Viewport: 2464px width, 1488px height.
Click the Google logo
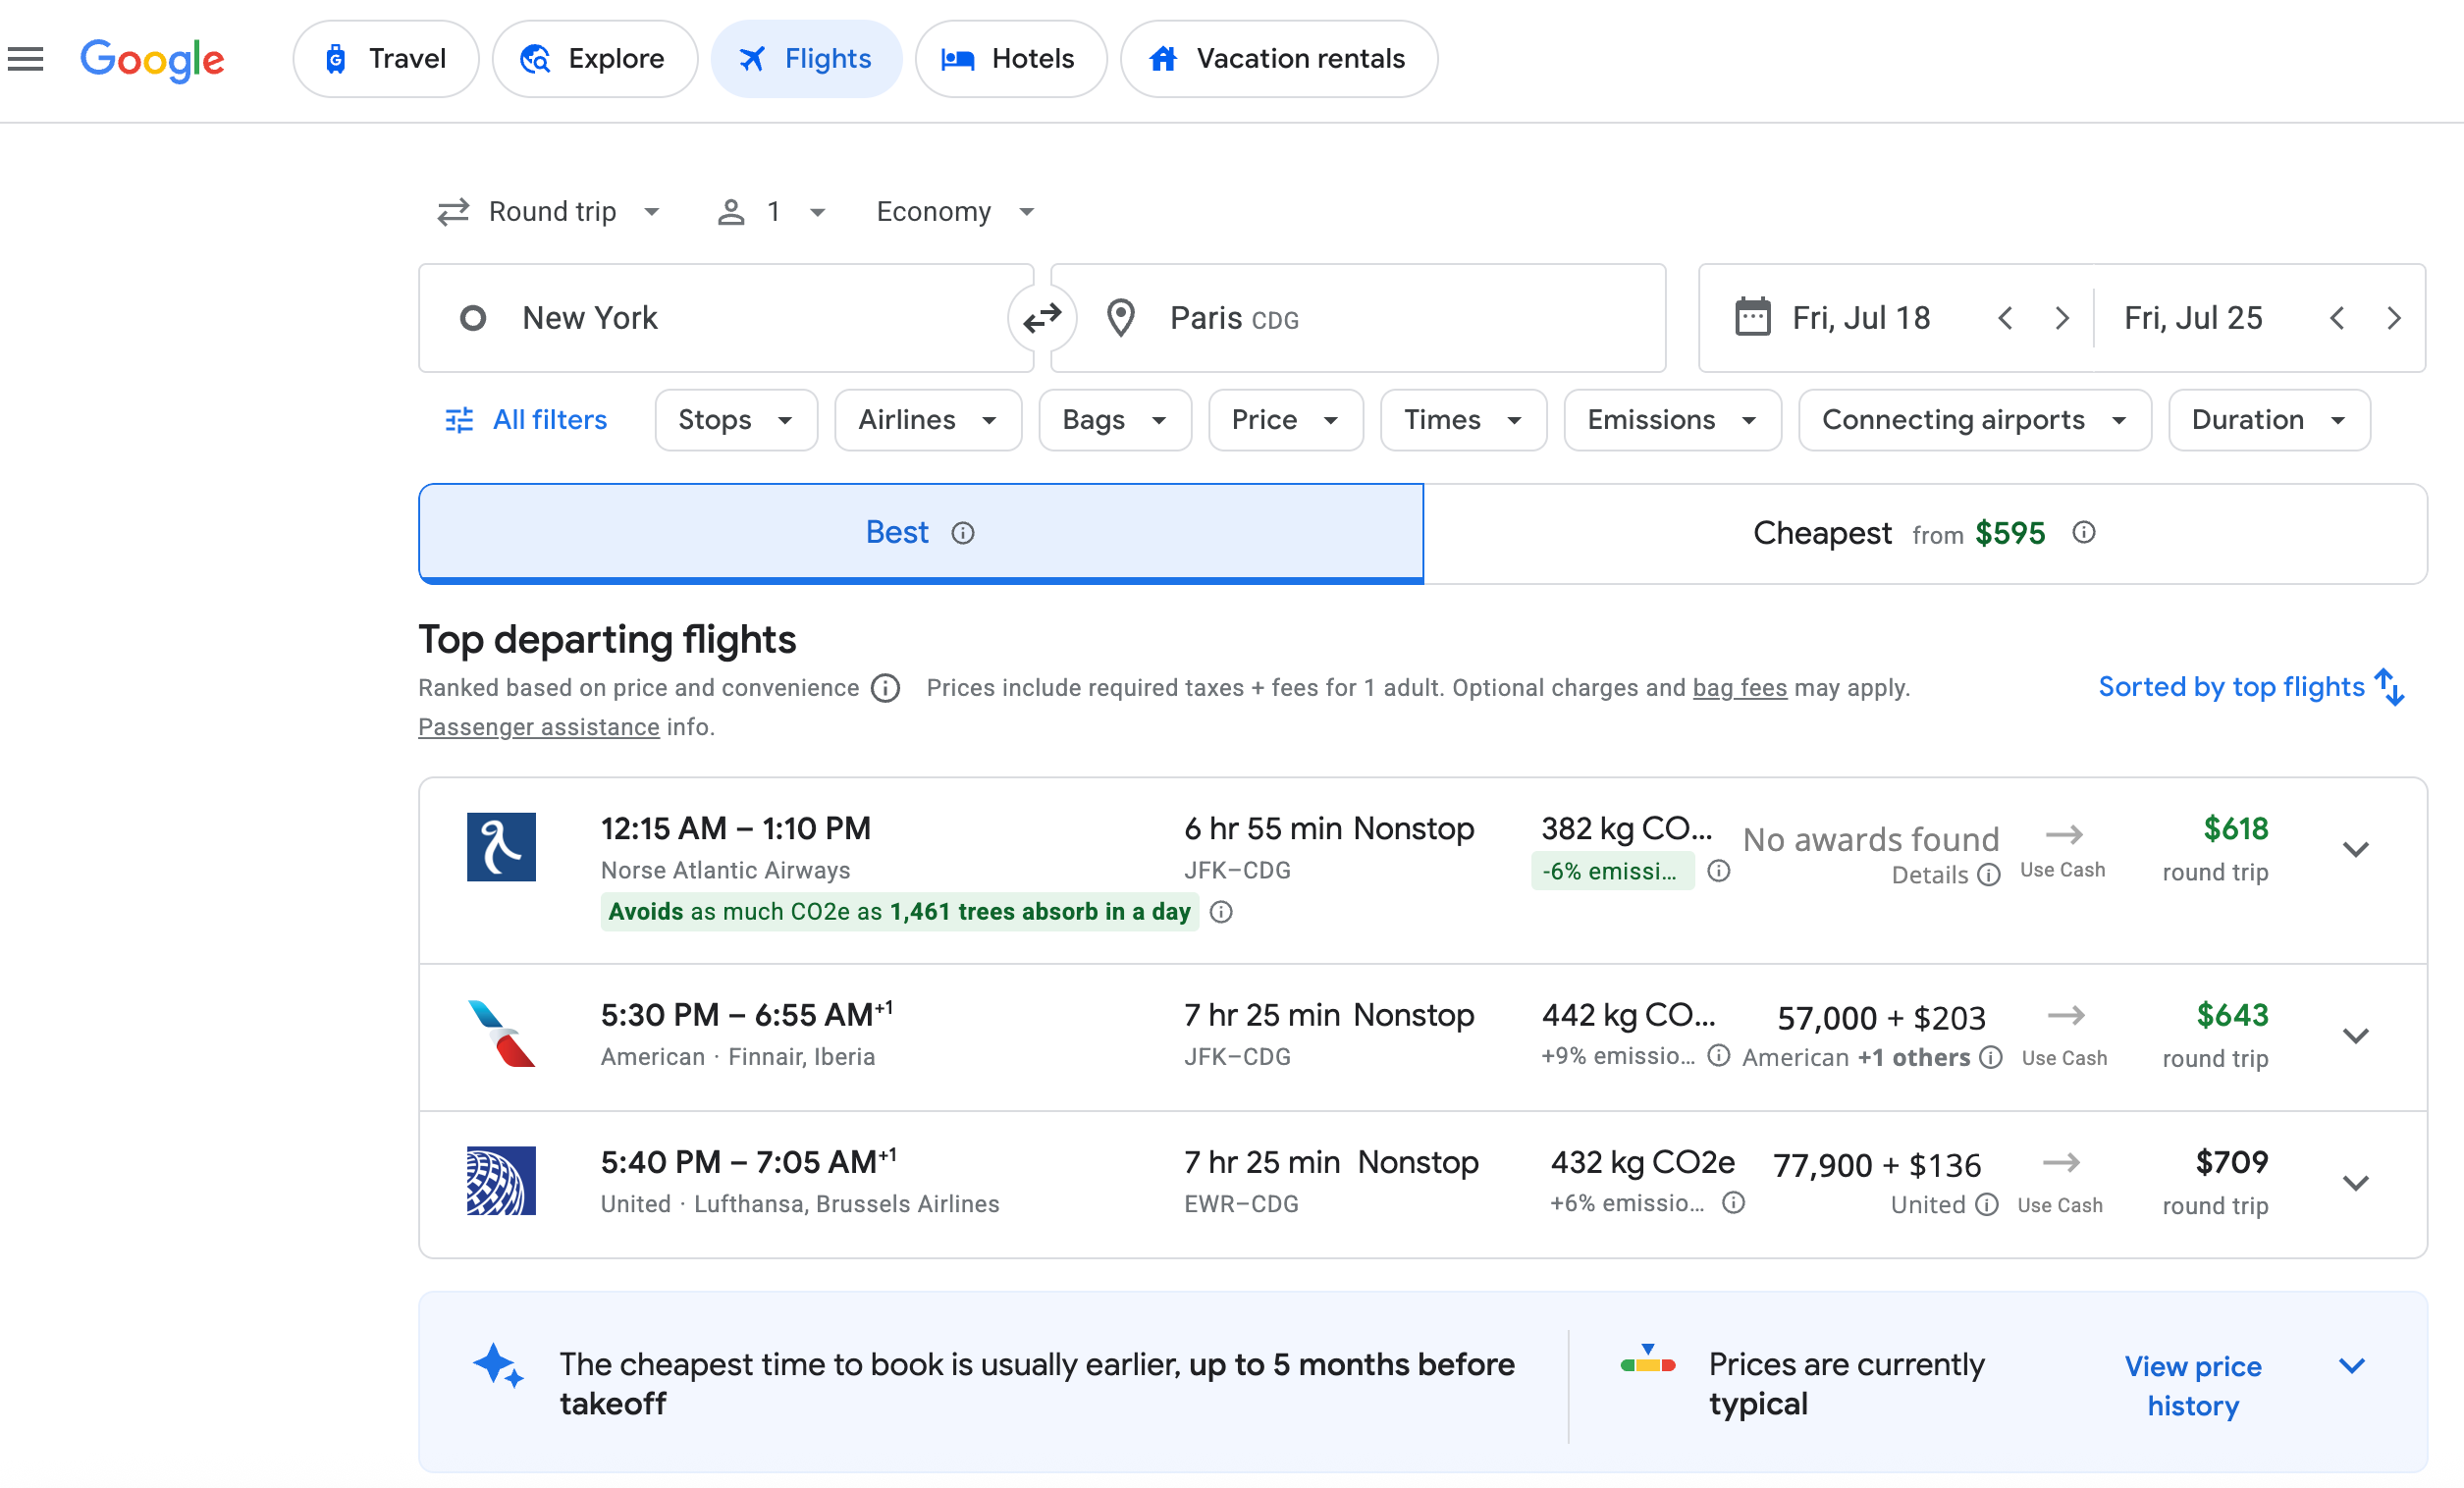pyautogui.click(x=152, y=61)
